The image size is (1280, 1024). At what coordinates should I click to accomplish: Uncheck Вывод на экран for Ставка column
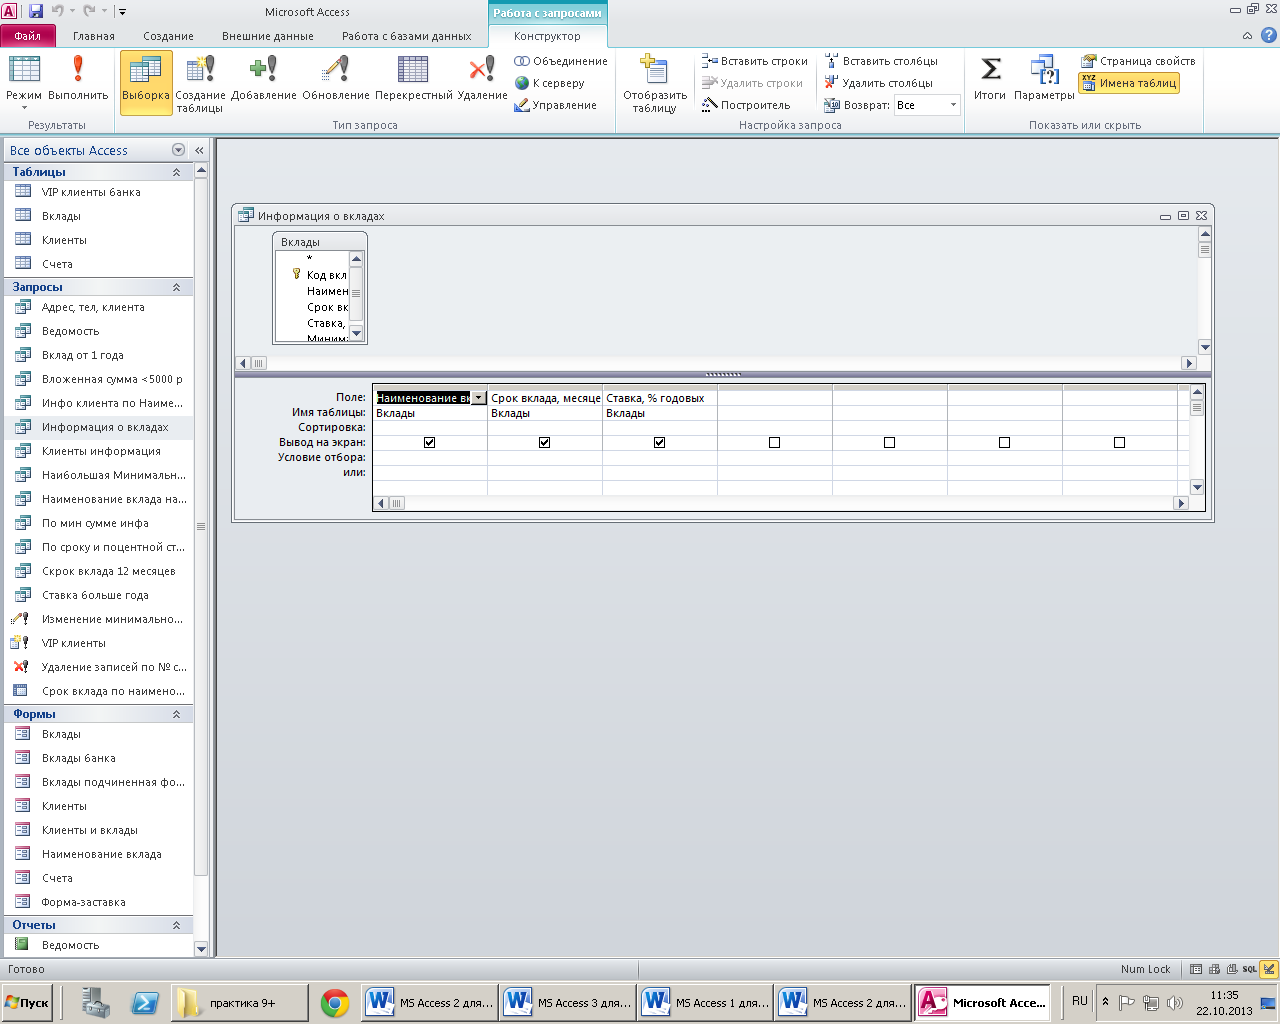coord(660,442)
